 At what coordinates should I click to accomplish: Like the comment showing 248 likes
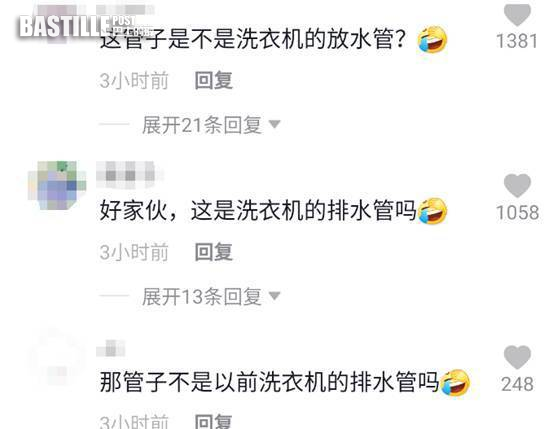(517, 357)
